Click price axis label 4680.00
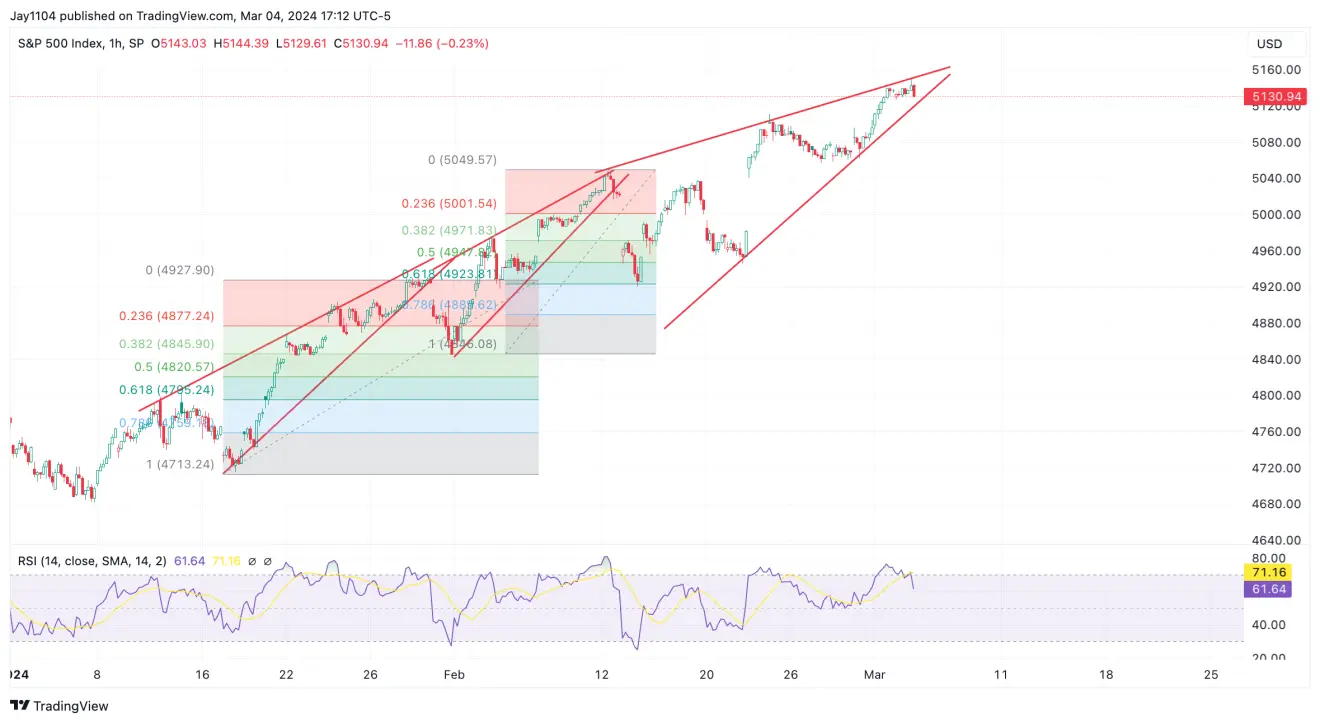Image resolution: width=1320 pixels, height=723 pixels. [1276, 504]
